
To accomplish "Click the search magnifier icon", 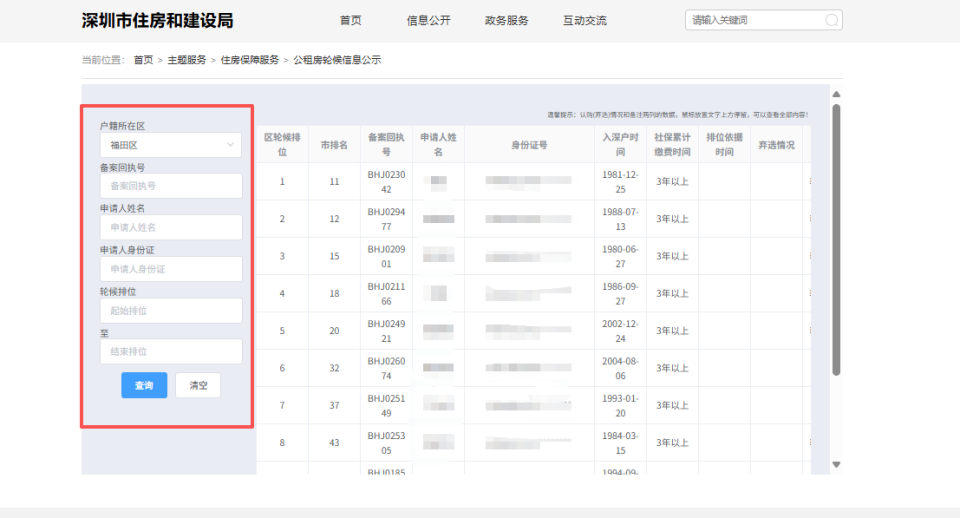I will (831, 20).
